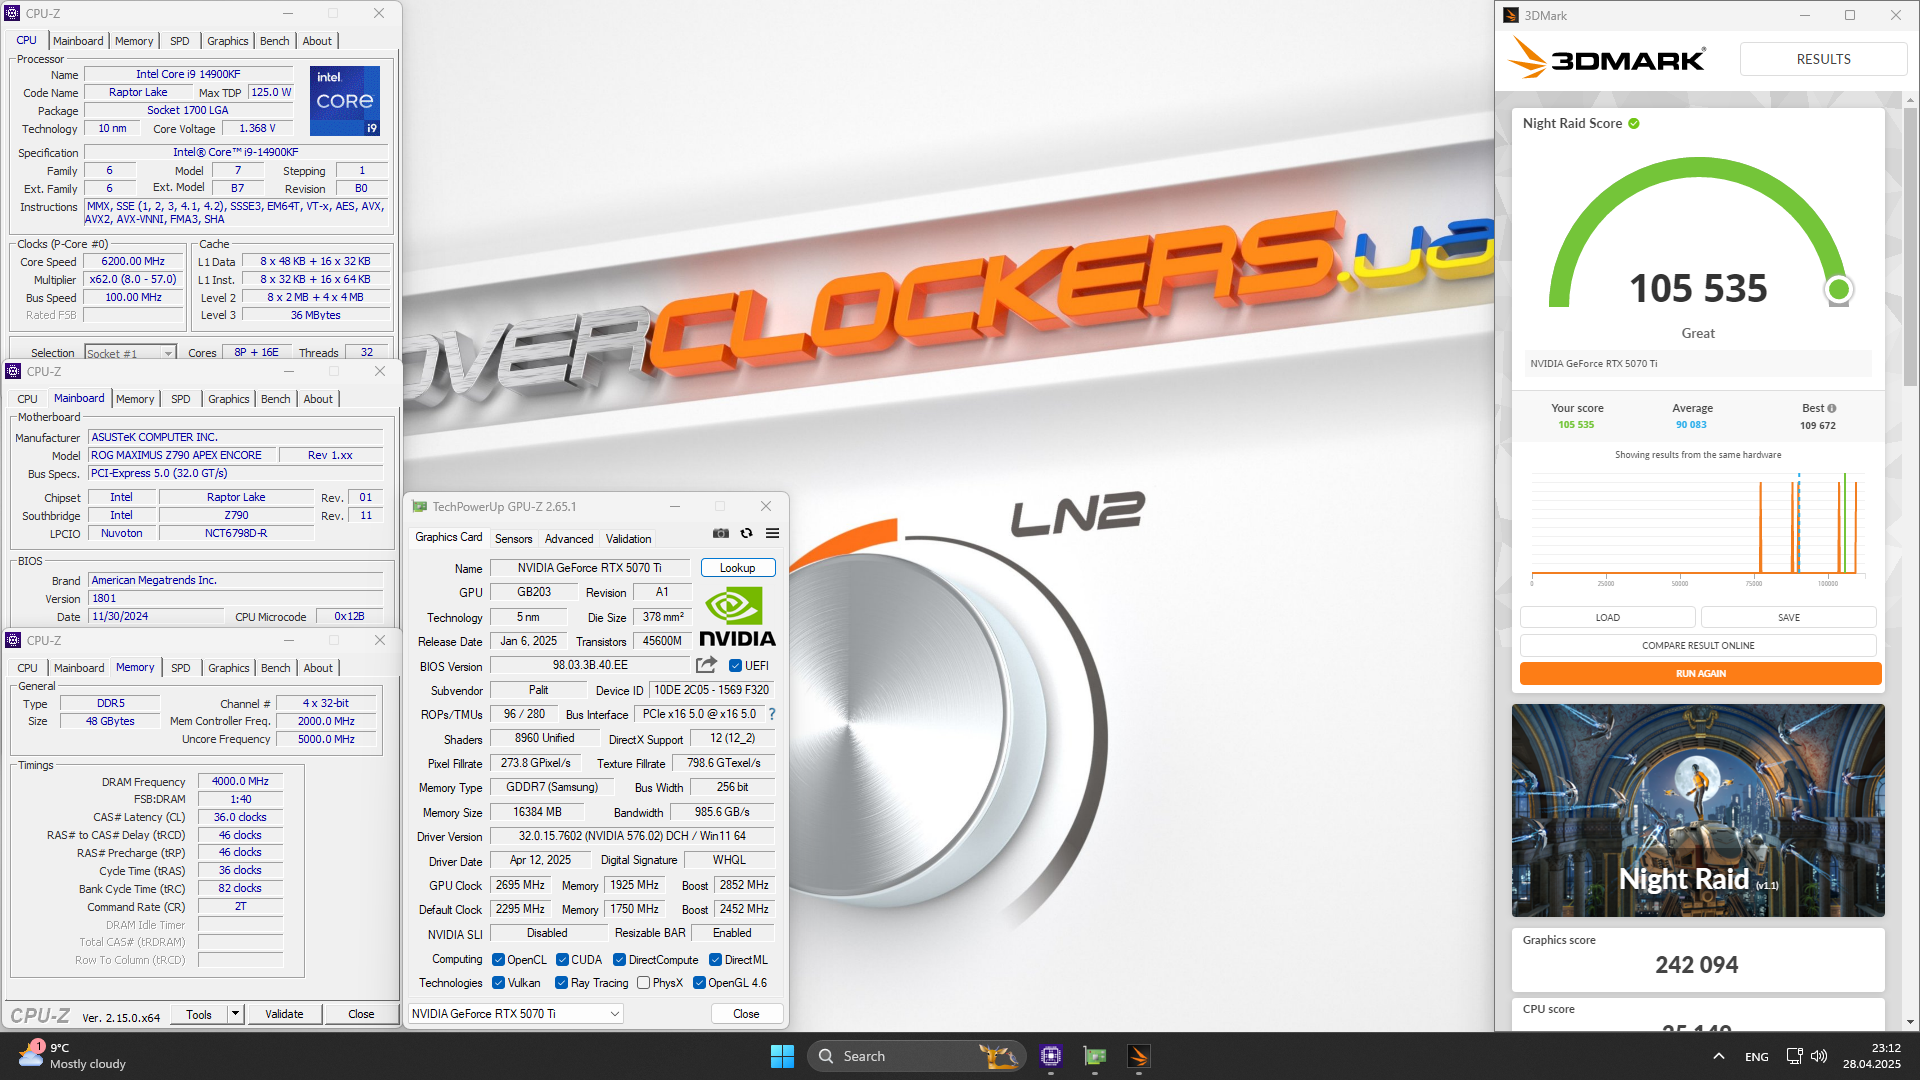1920x1080 pixels.
Task: Toggle DirectML checkbox
Action: [715, 960]
